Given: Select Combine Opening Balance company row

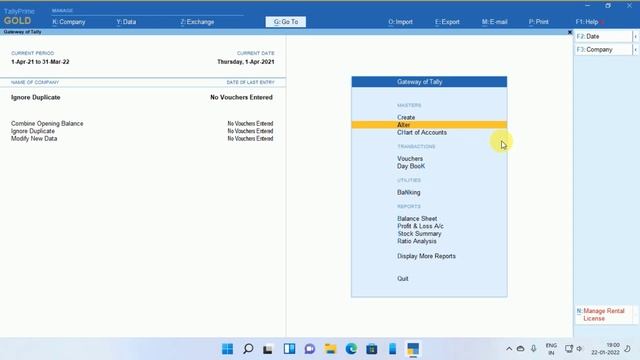Looking at the screenshot, I should [x=142, y=123].
